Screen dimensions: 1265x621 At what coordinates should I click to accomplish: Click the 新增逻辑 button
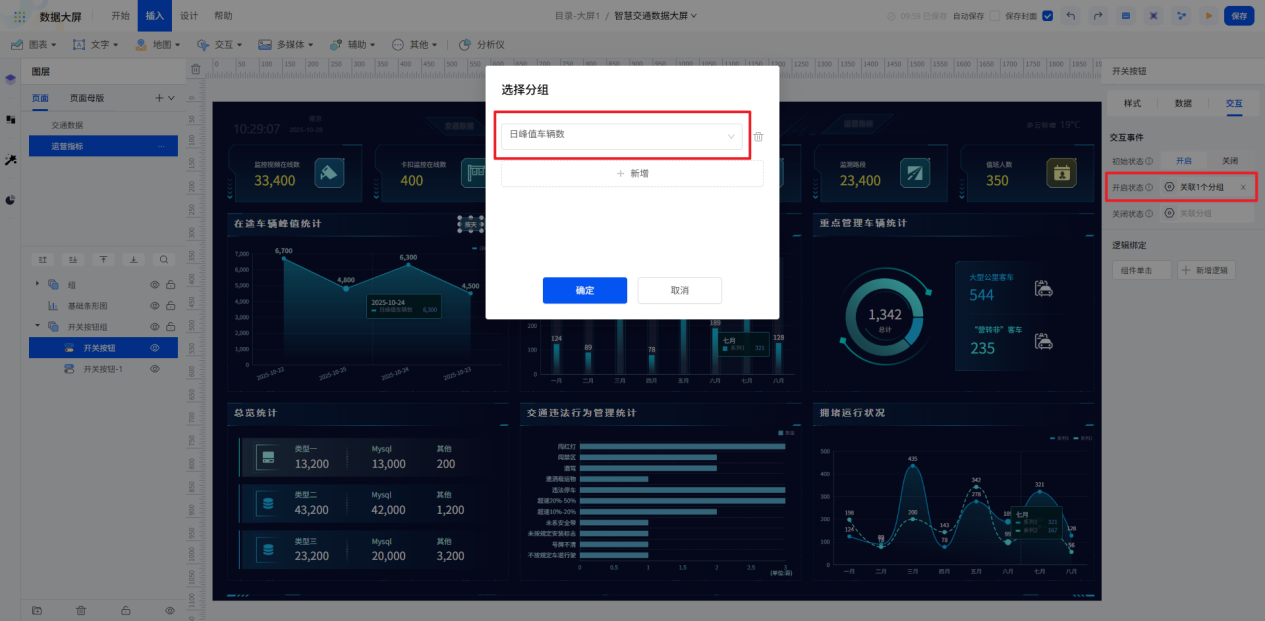coord(1205,270)
